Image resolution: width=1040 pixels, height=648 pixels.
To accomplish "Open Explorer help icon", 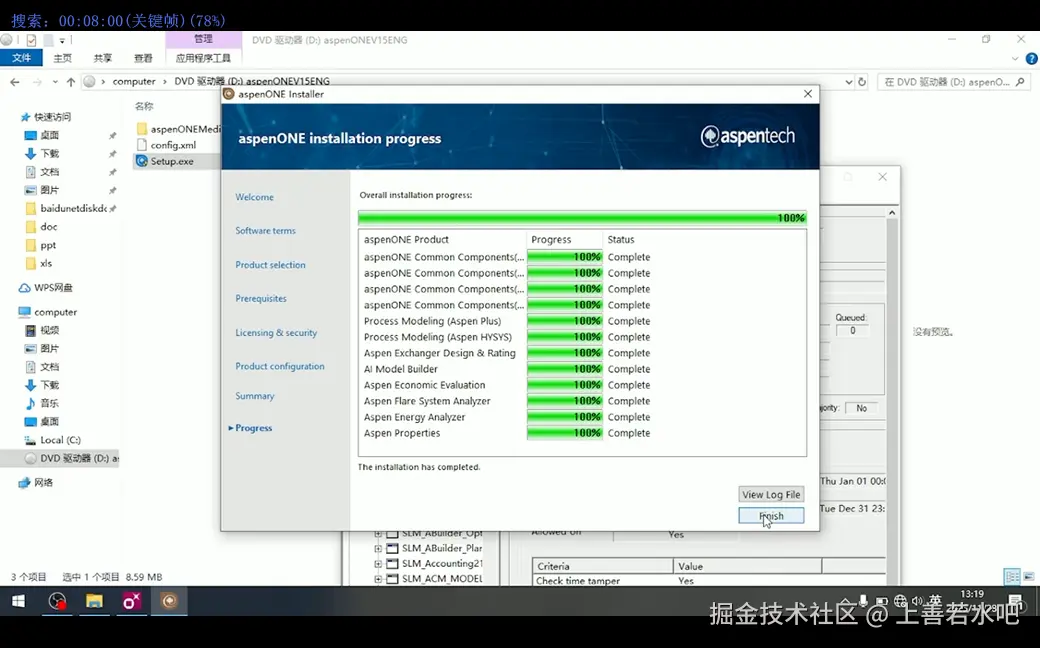I will [x=1031, y=58].
